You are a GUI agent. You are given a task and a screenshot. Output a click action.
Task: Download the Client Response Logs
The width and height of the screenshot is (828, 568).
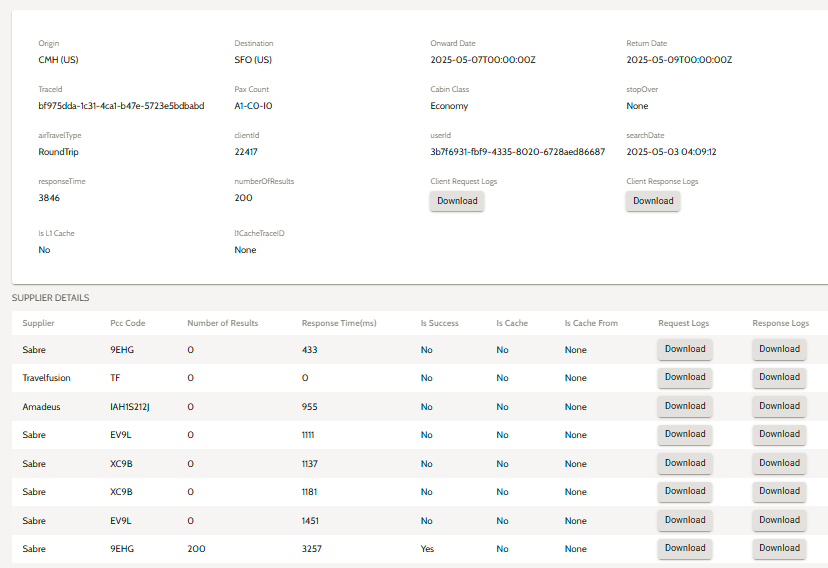tap(653, 201)
